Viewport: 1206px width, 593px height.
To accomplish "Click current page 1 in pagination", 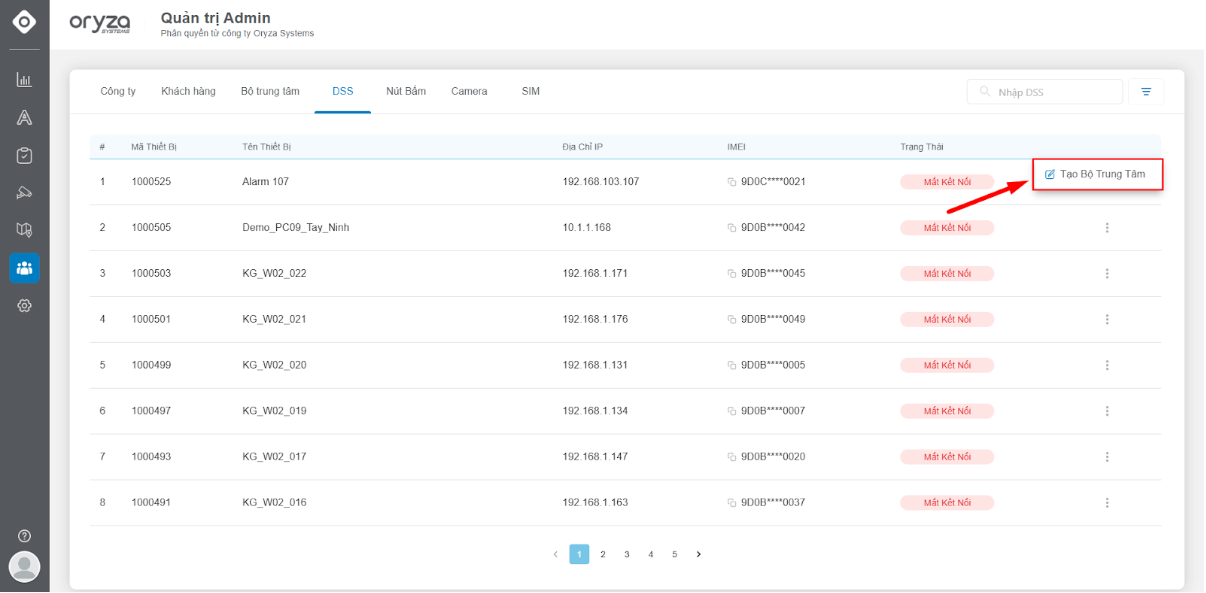I will pos(579,554).
